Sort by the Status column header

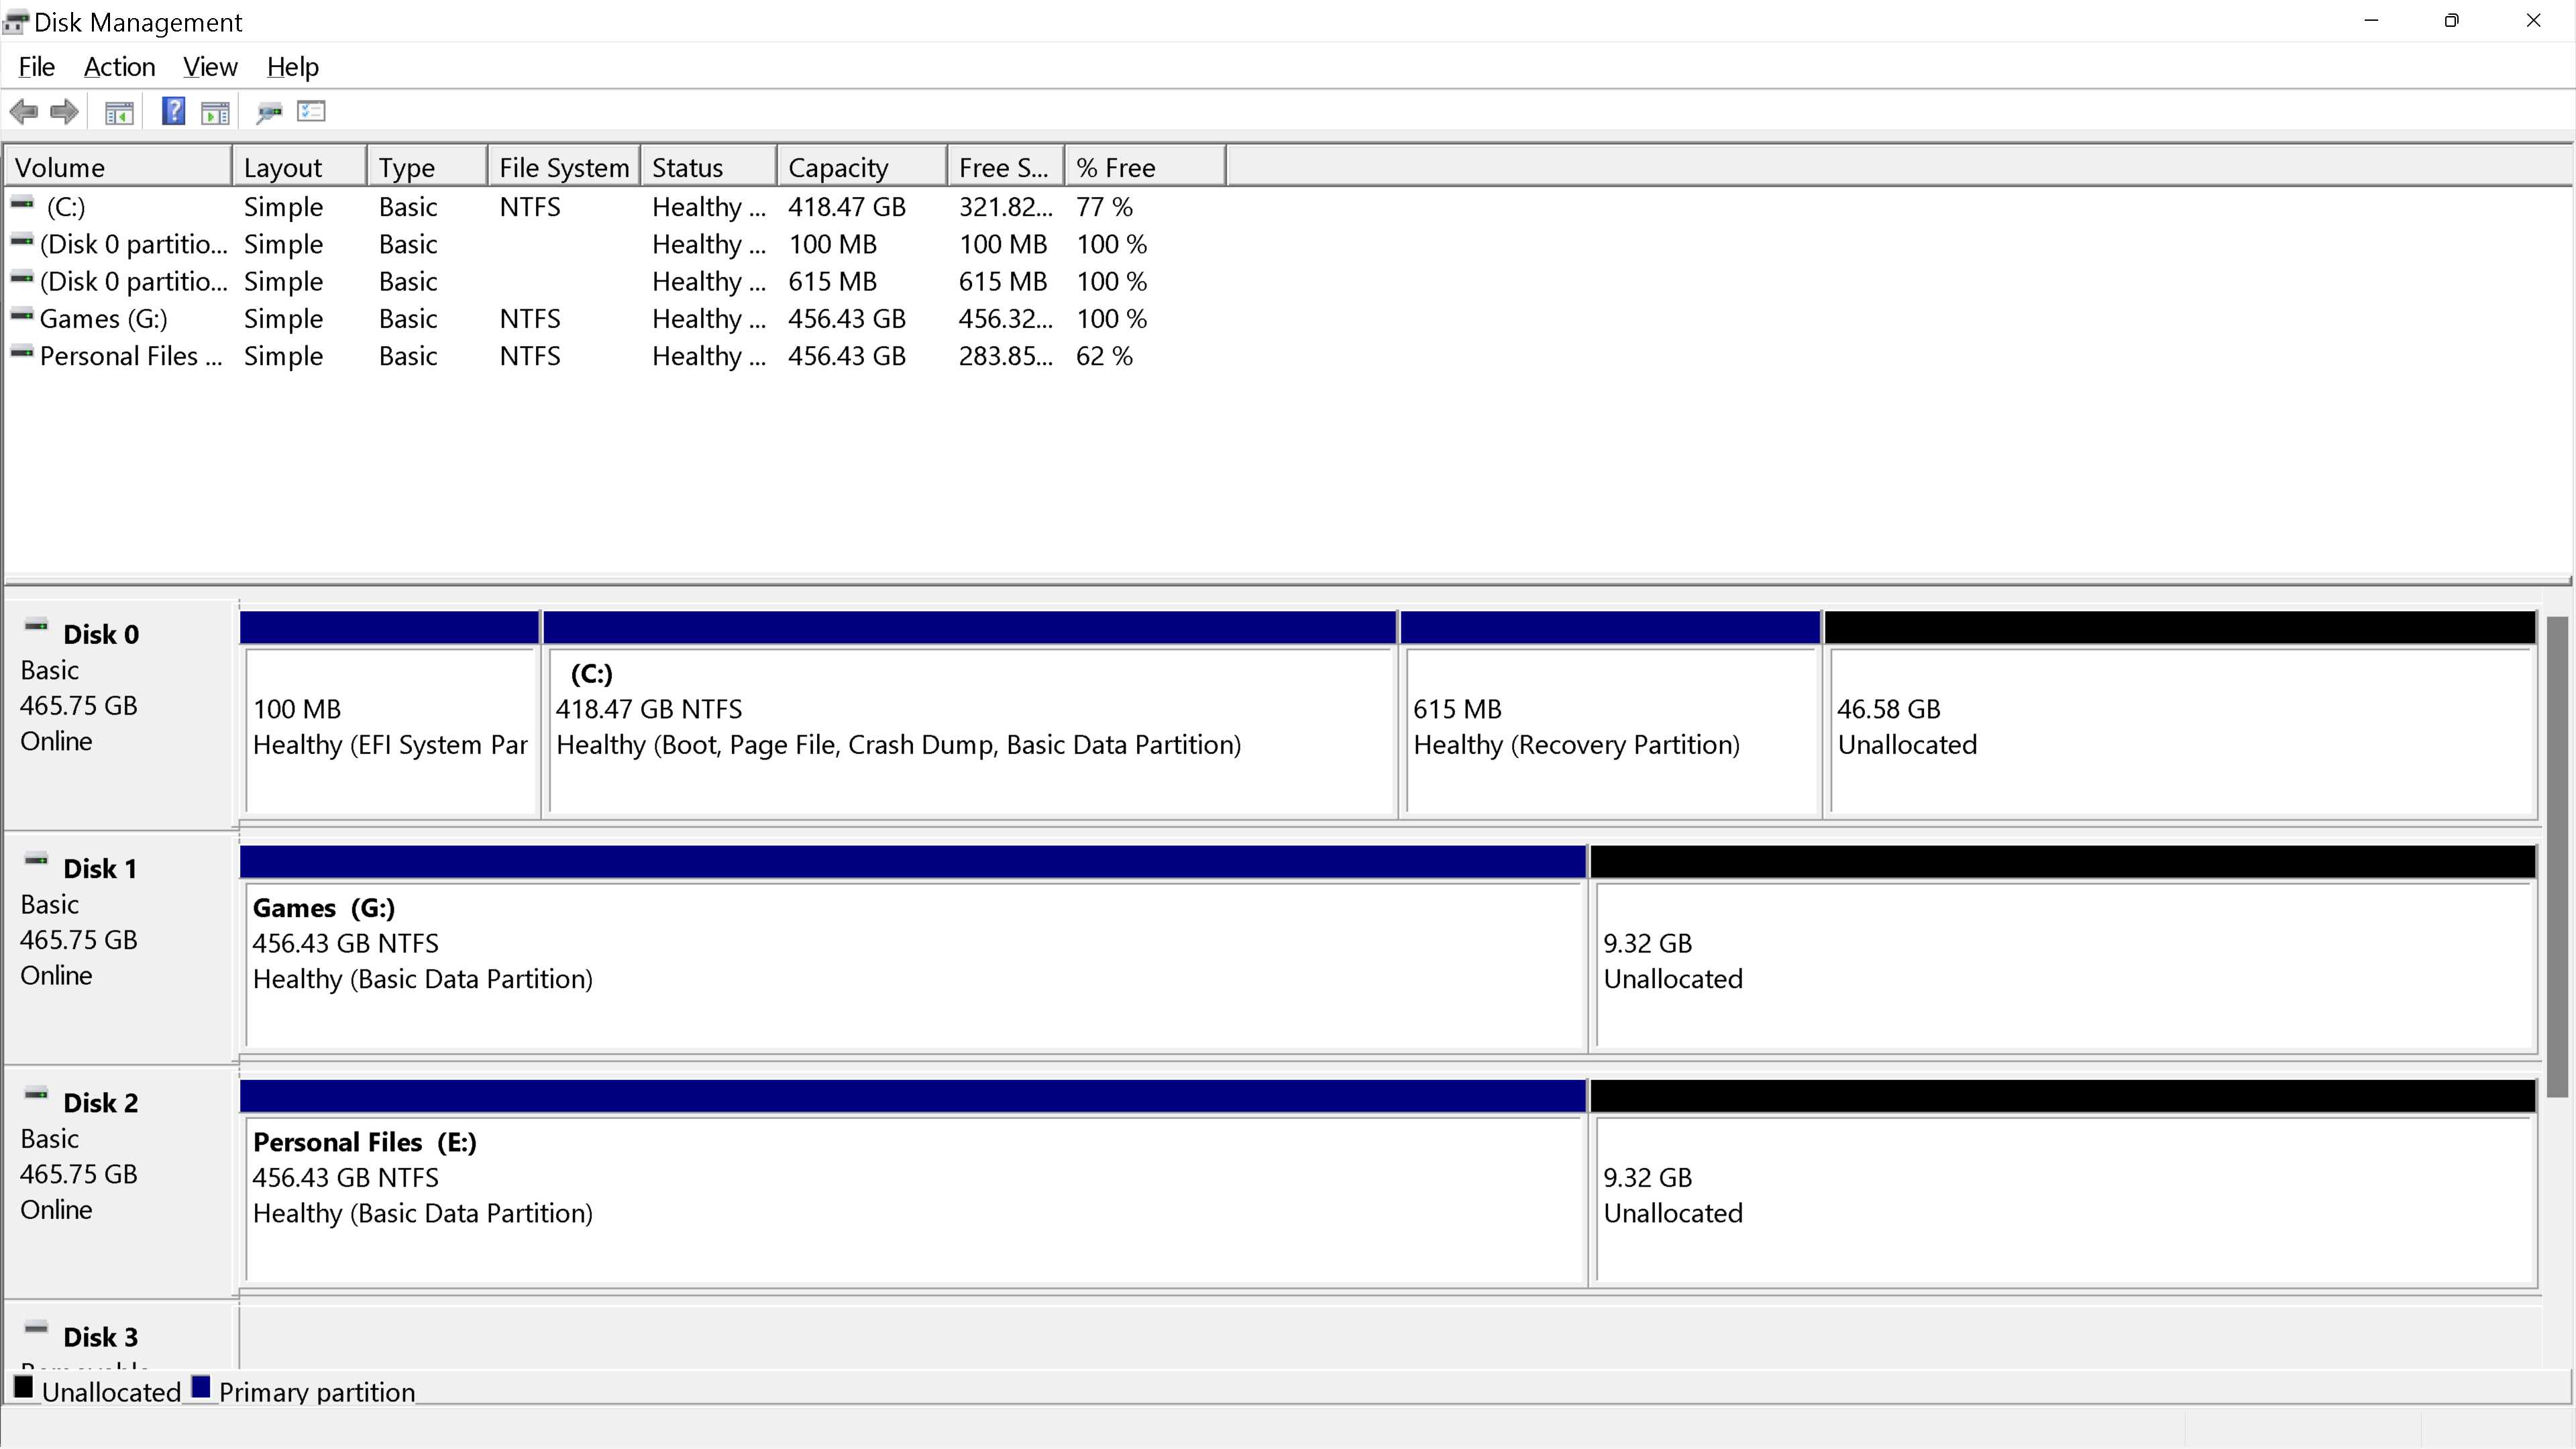709,167
